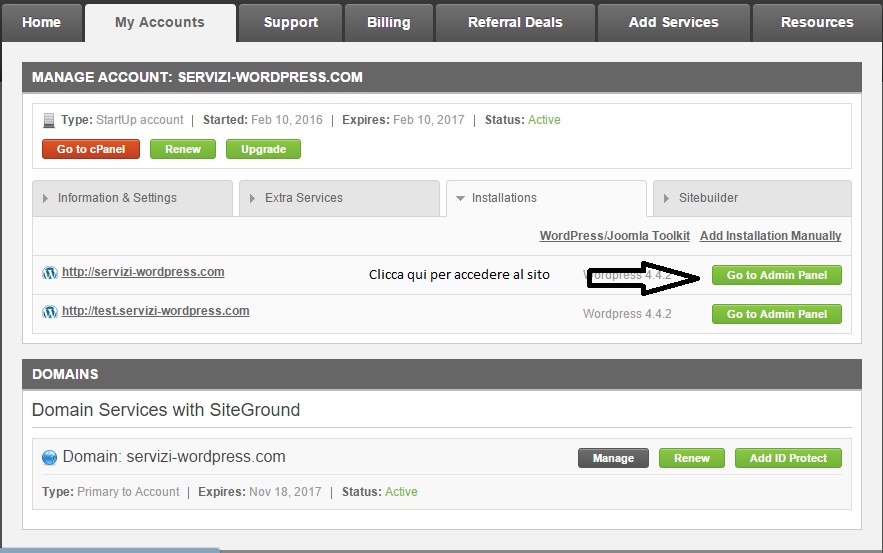Click the server icon next to Type: StartUp account
This screenshot has height=553, width=883.
[x=49, y=121]
